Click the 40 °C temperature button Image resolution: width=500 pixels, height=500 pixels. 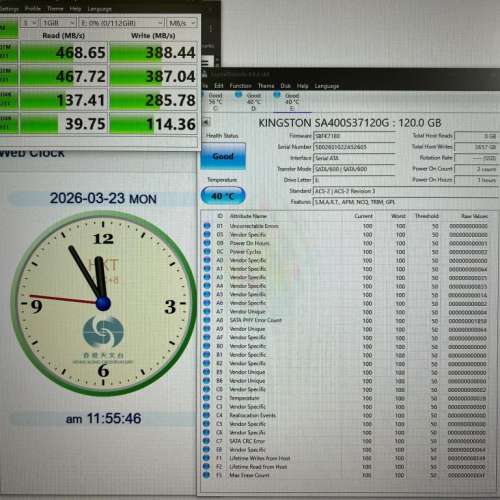[223, 196]
